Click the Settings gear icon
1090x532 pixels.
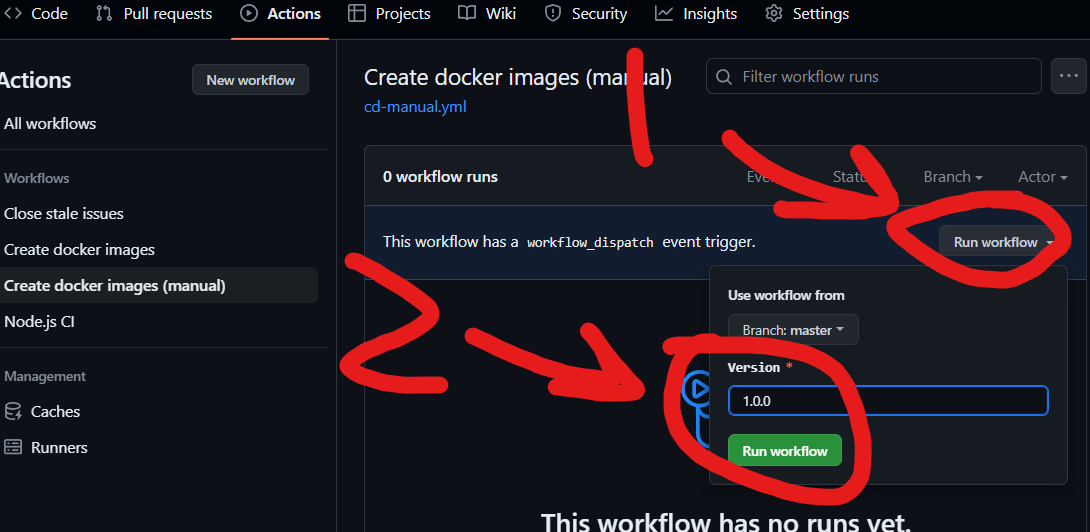(x=774, y=13)
